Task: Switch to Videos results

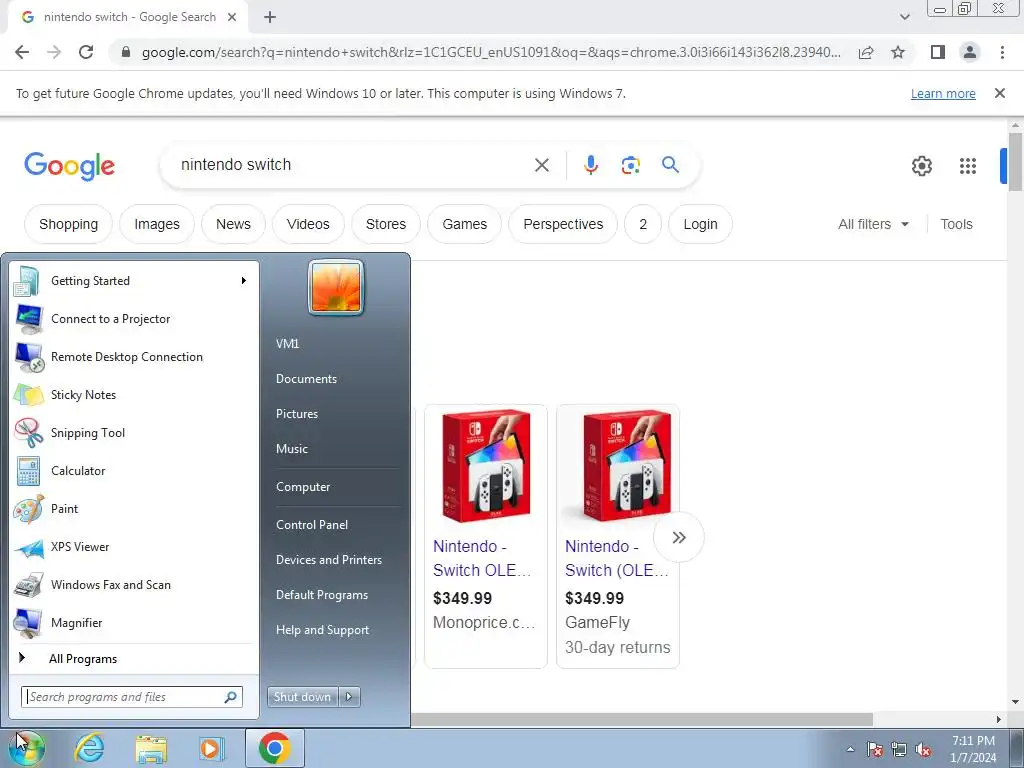Action: tap(308, 224)
